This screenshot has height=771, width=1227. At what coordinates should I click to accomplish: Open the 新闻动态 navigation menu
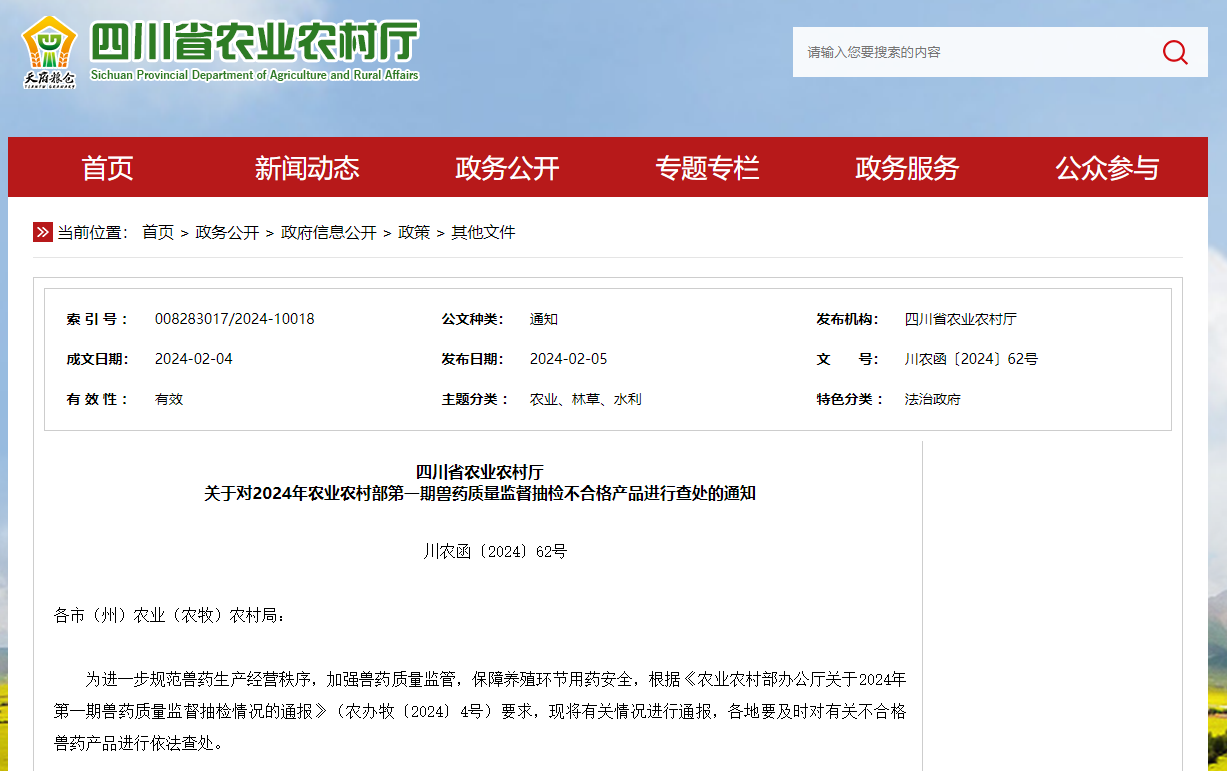pyautogui.click(x=307, y=168)
